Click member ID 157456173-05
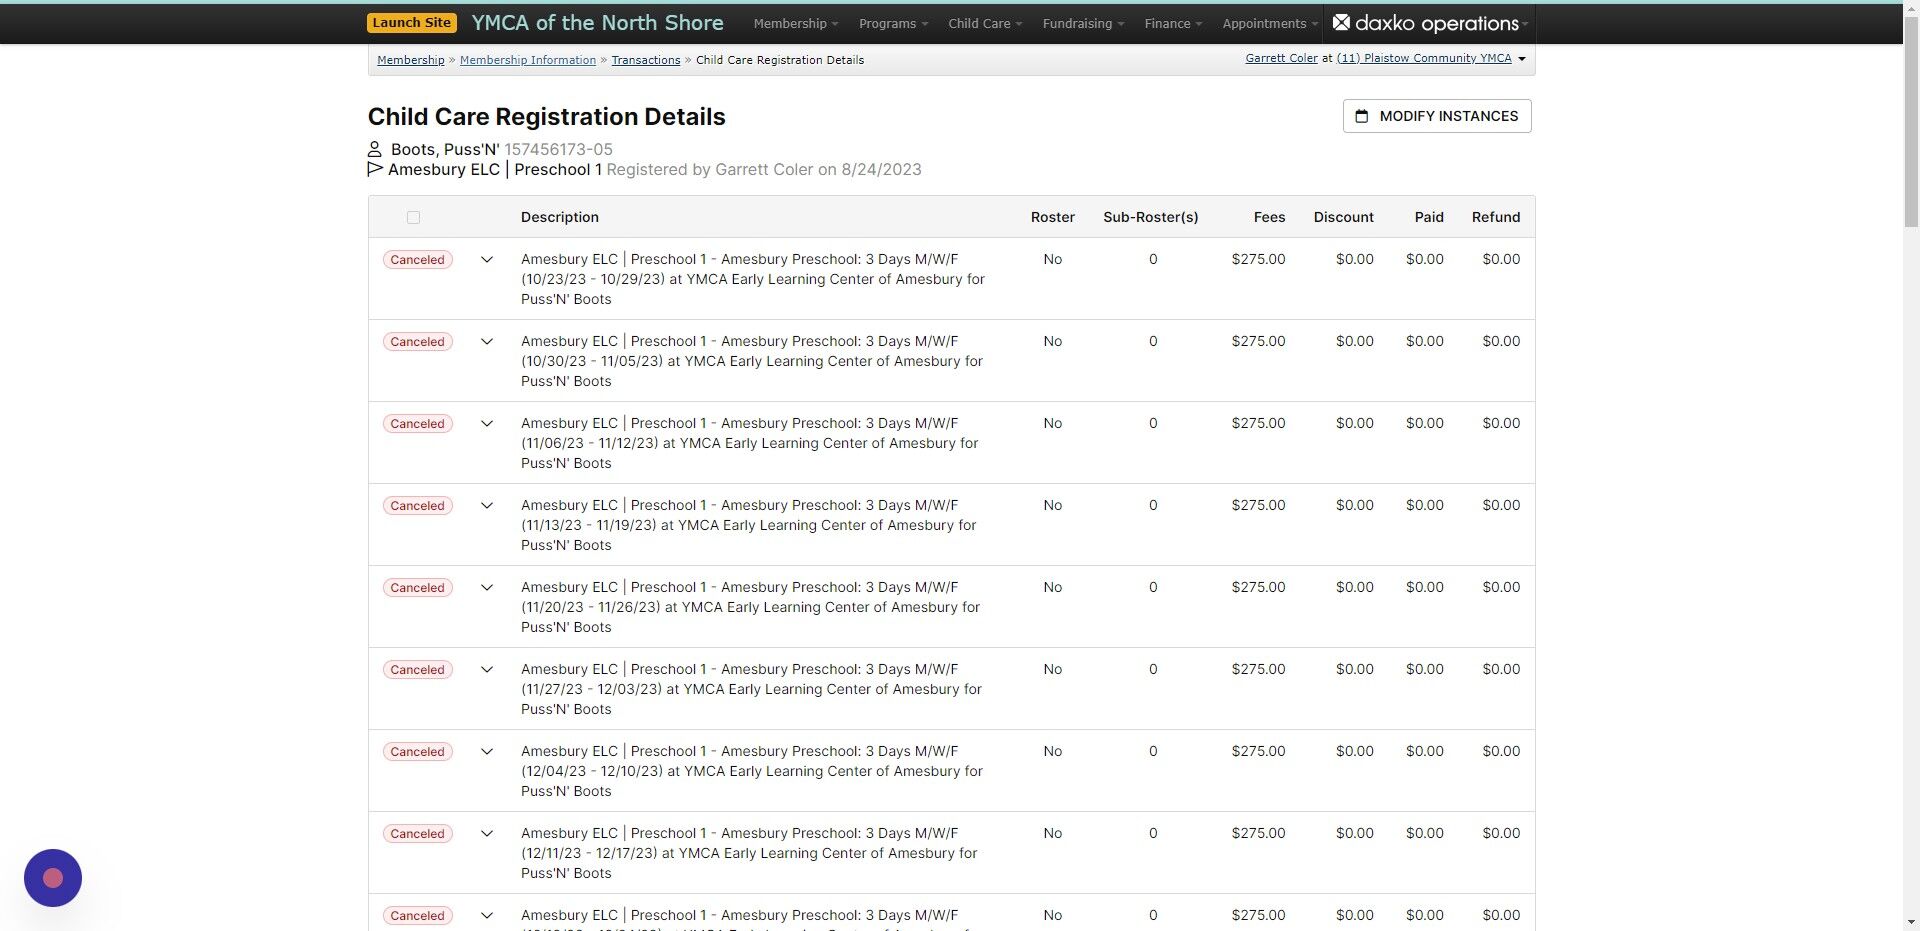Image resolution: width=1920 pixels, height=931 pixels. 558,149
